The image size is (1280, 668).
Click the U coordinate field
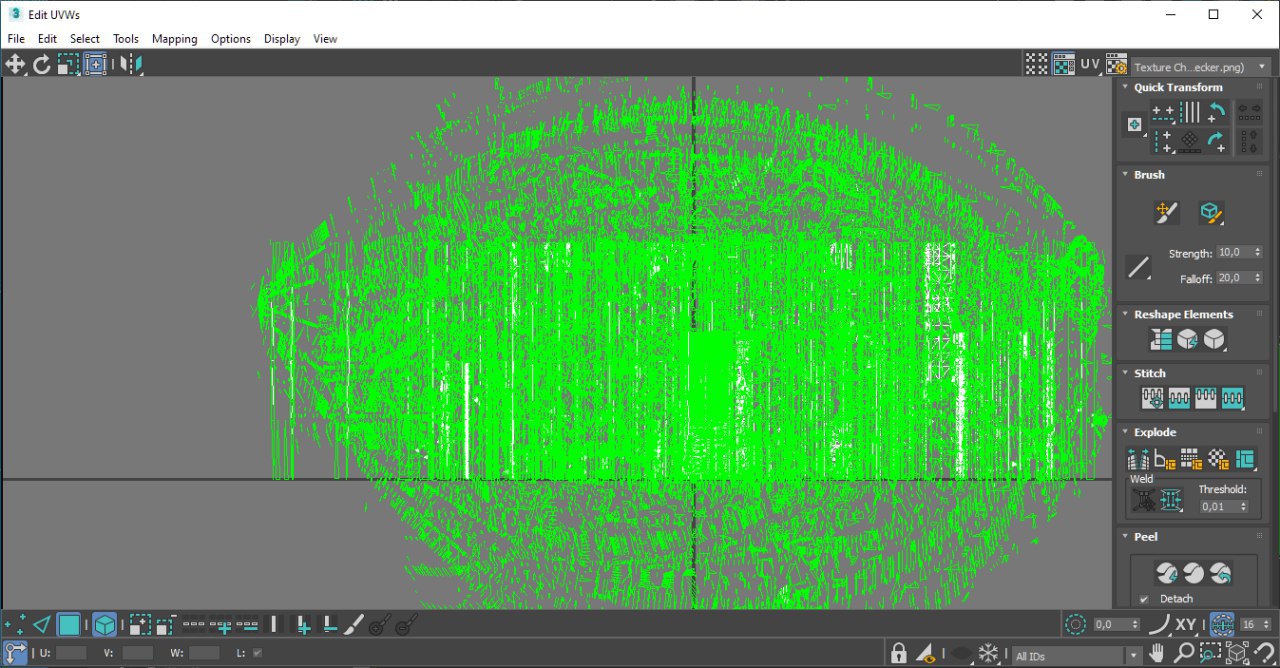coord(71,653)
